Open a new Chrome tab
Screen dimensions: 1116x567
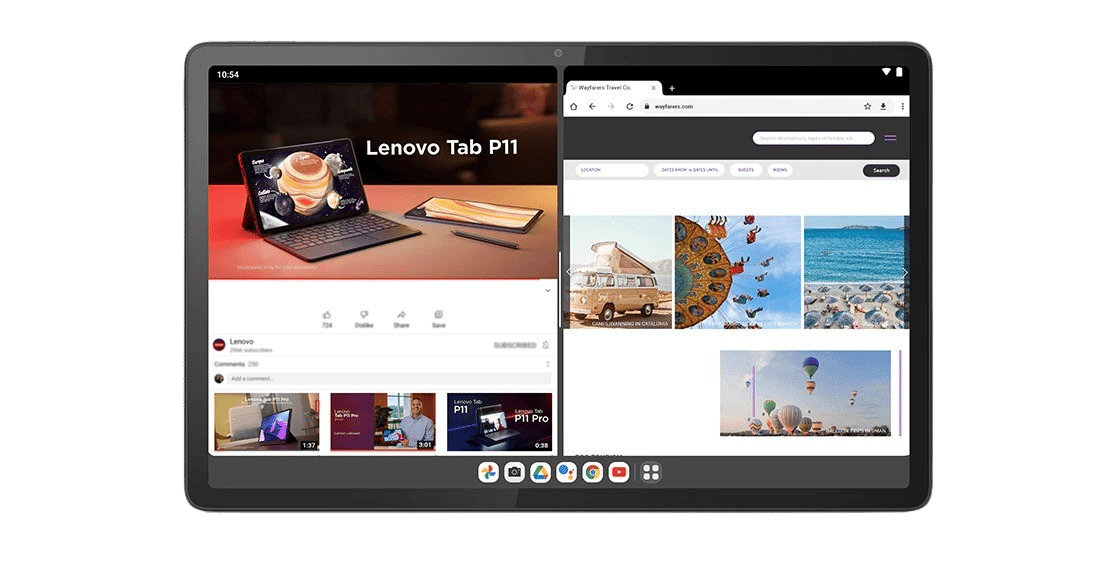(672, 88)
